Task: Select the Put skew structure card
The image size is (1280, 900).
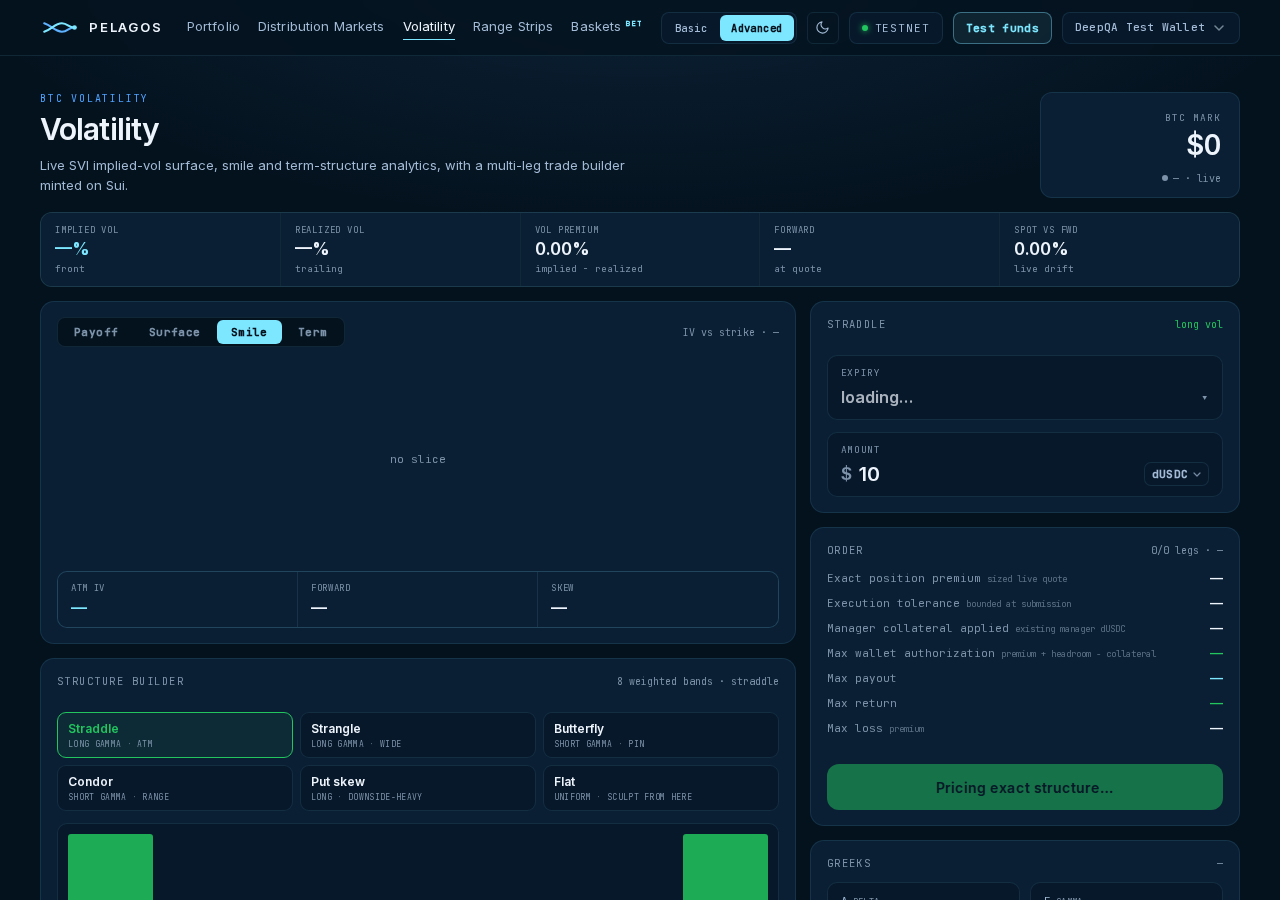Action: (x=418, y=788)
